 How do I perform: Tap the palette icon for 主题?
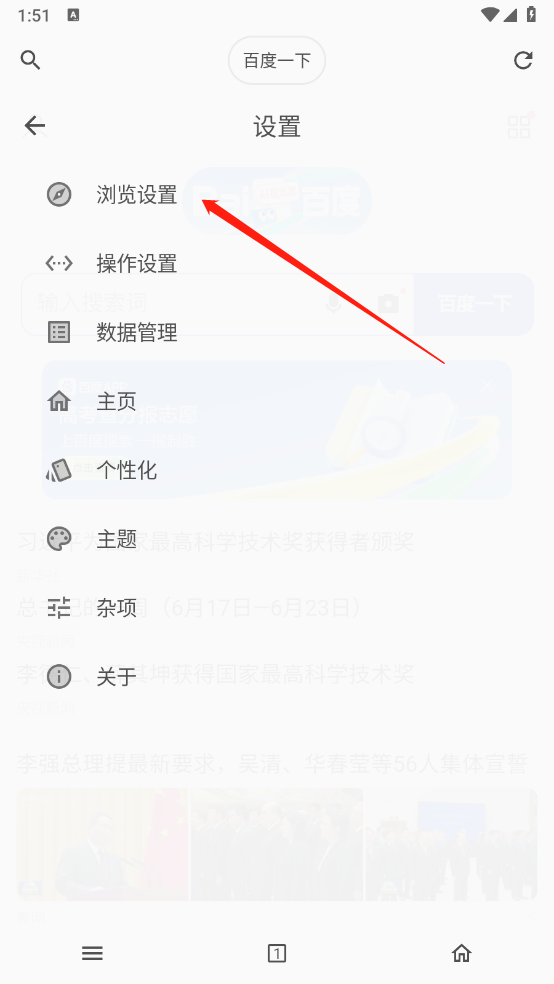pyautogui.click(x=59, y=539)
